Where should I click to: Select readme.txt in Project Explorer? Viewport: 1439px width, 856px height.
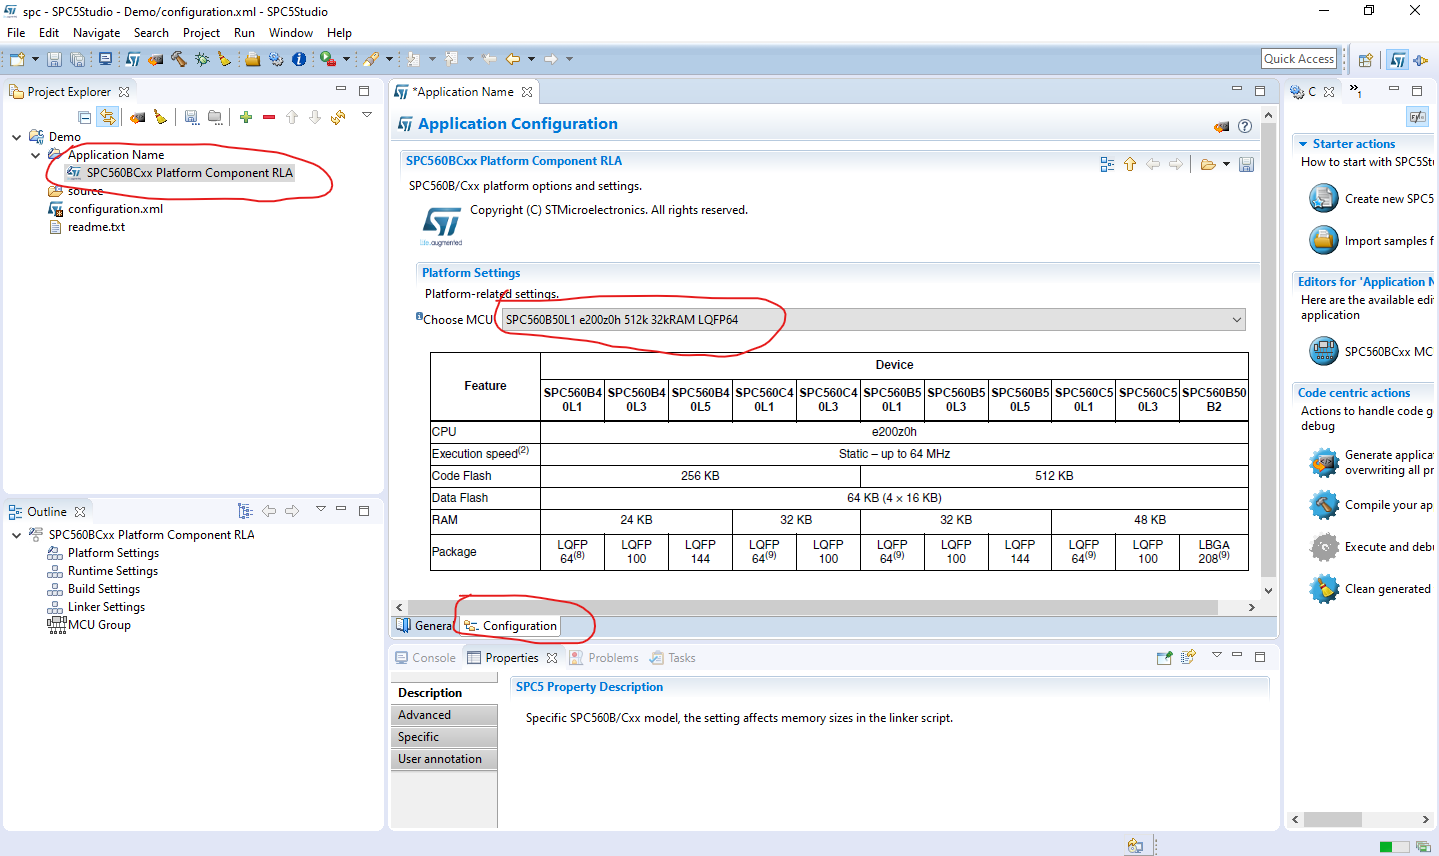[96, 227]
